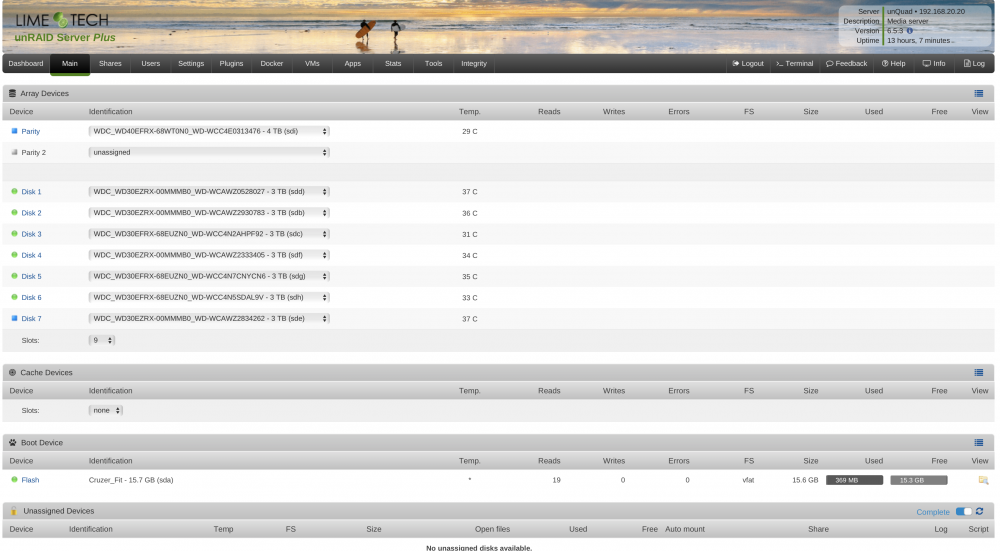1000x551 pixels.
Task: Click the version info icon next to 6.5.3
Action: pos(910,31)
